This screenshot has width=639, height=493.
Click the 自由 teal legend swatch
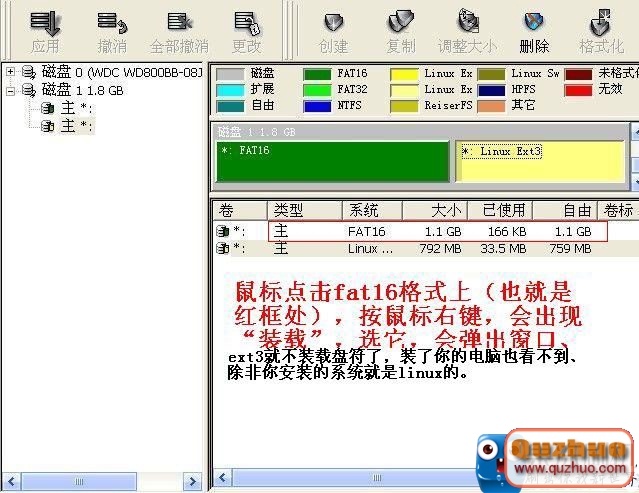[230, 106]
